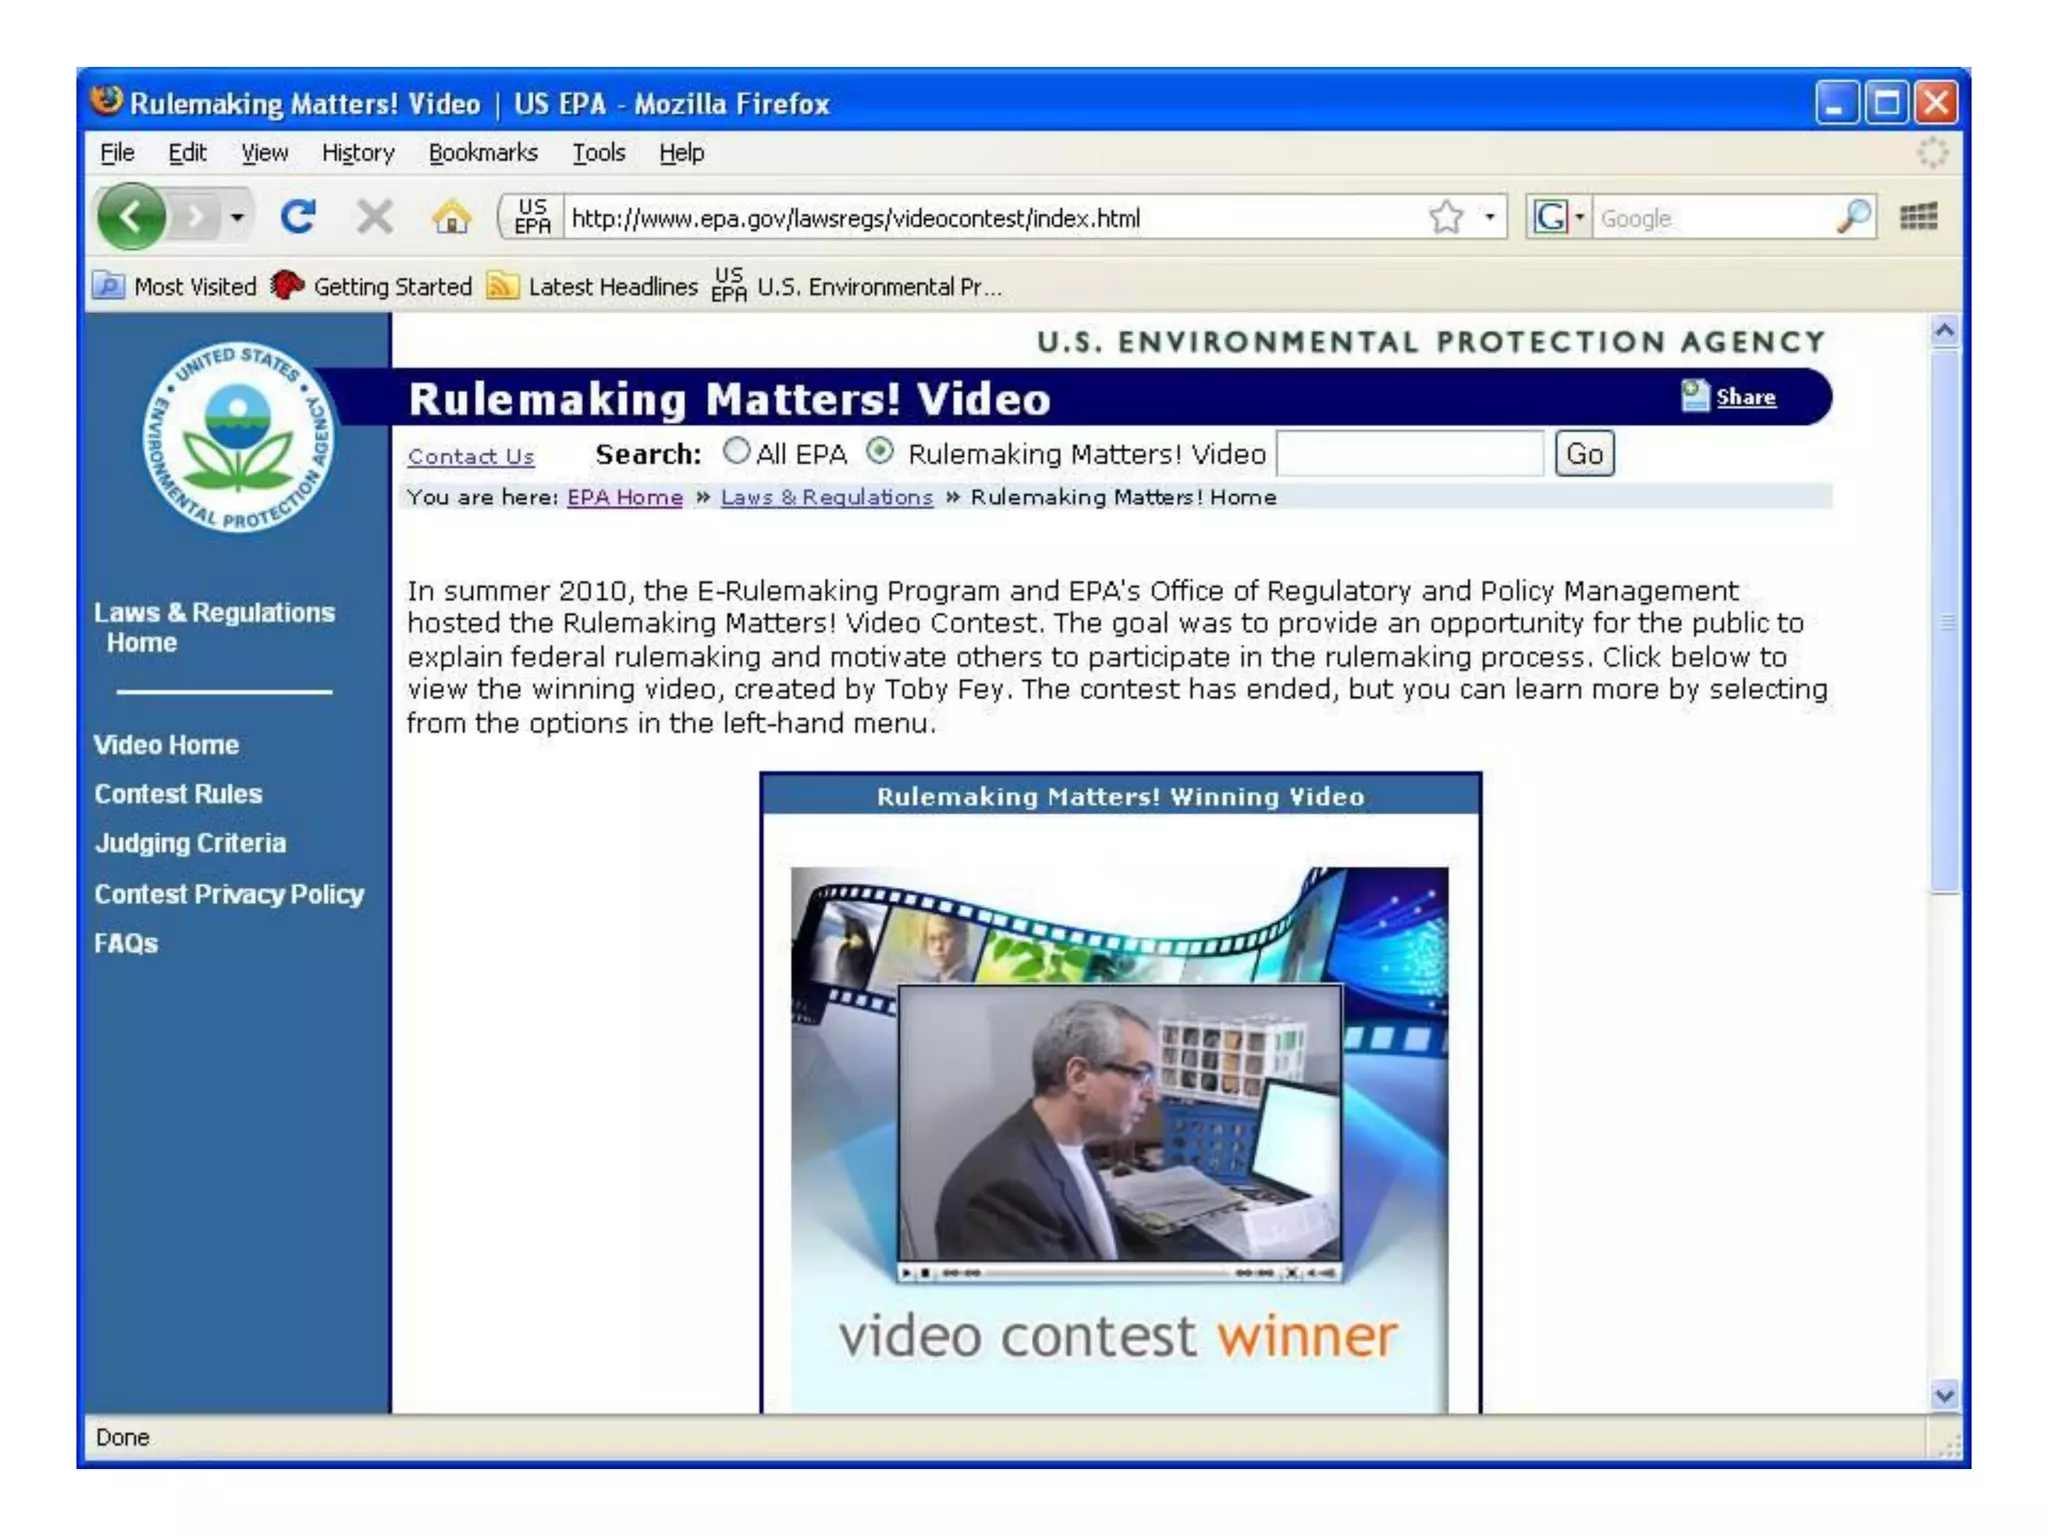Select the All EPA search radio button
The image size is (2048, 1536).
pos(736,452)
